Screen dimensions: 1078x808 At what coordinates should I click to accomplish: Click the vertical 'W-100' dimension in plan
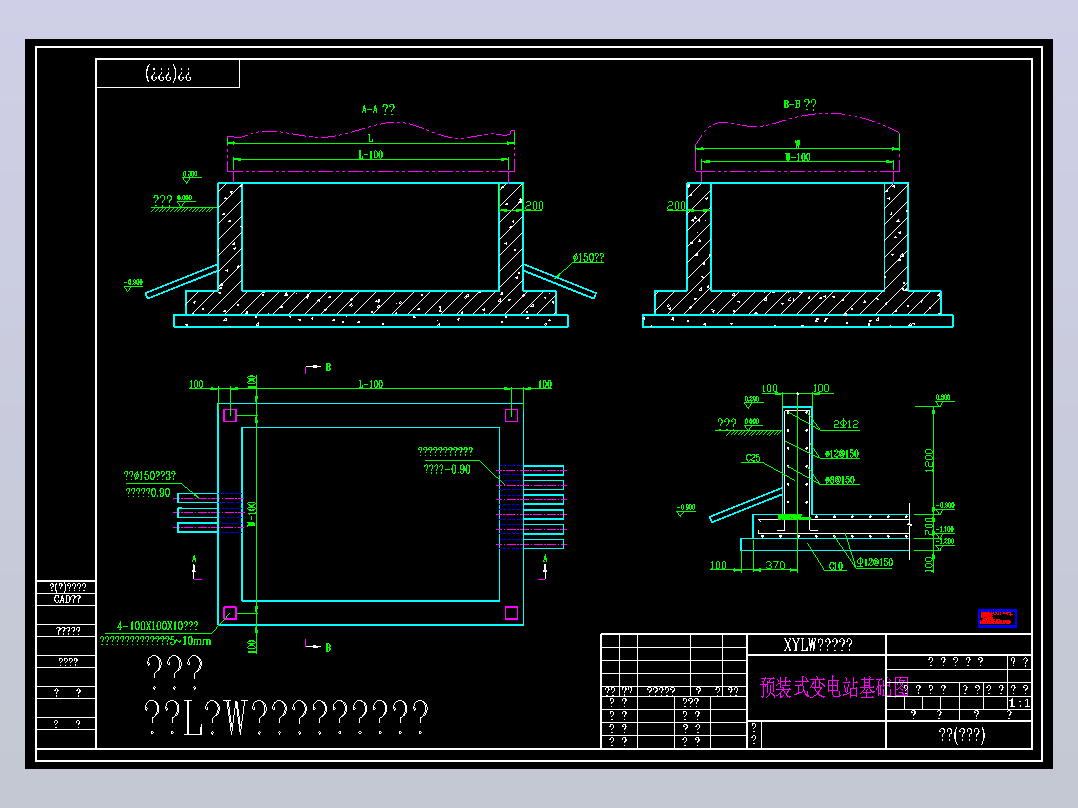252,514
